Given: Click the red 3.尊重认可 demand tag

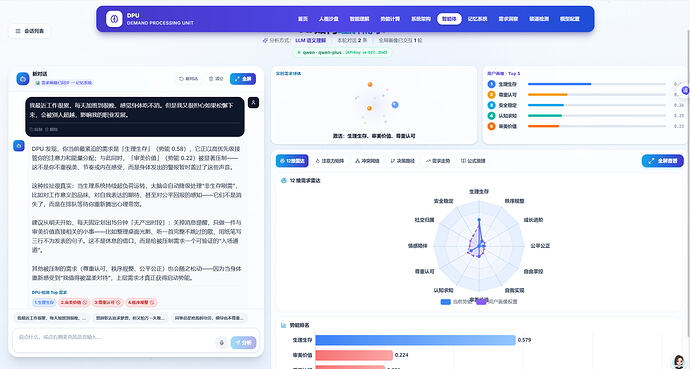Looking at the screenshot, I should 107,302.
